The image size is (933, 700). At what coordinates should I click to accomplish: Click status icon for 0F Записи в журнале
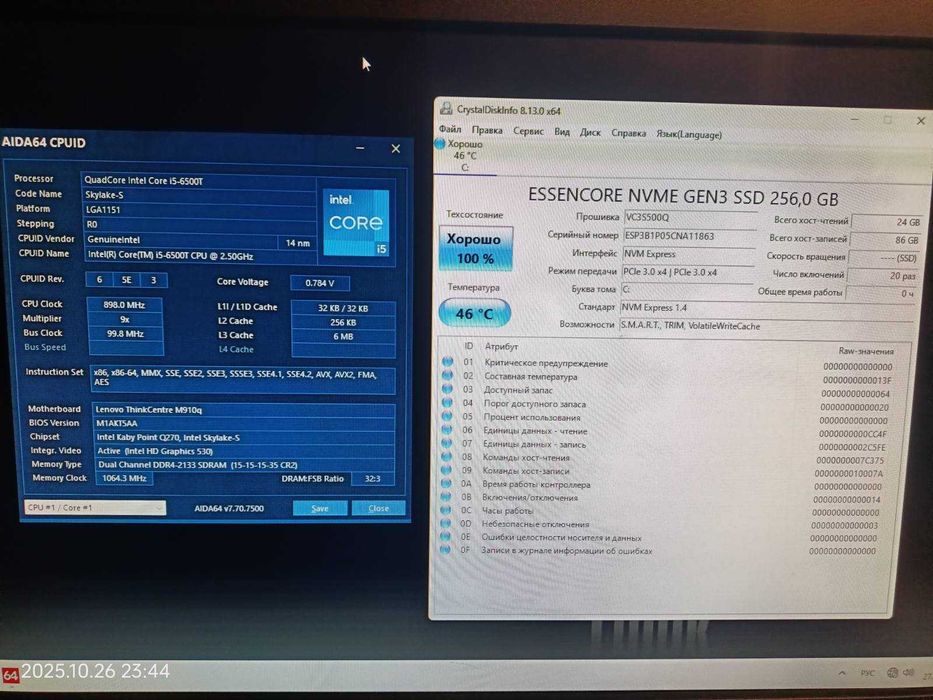click(x=444, y=549)
